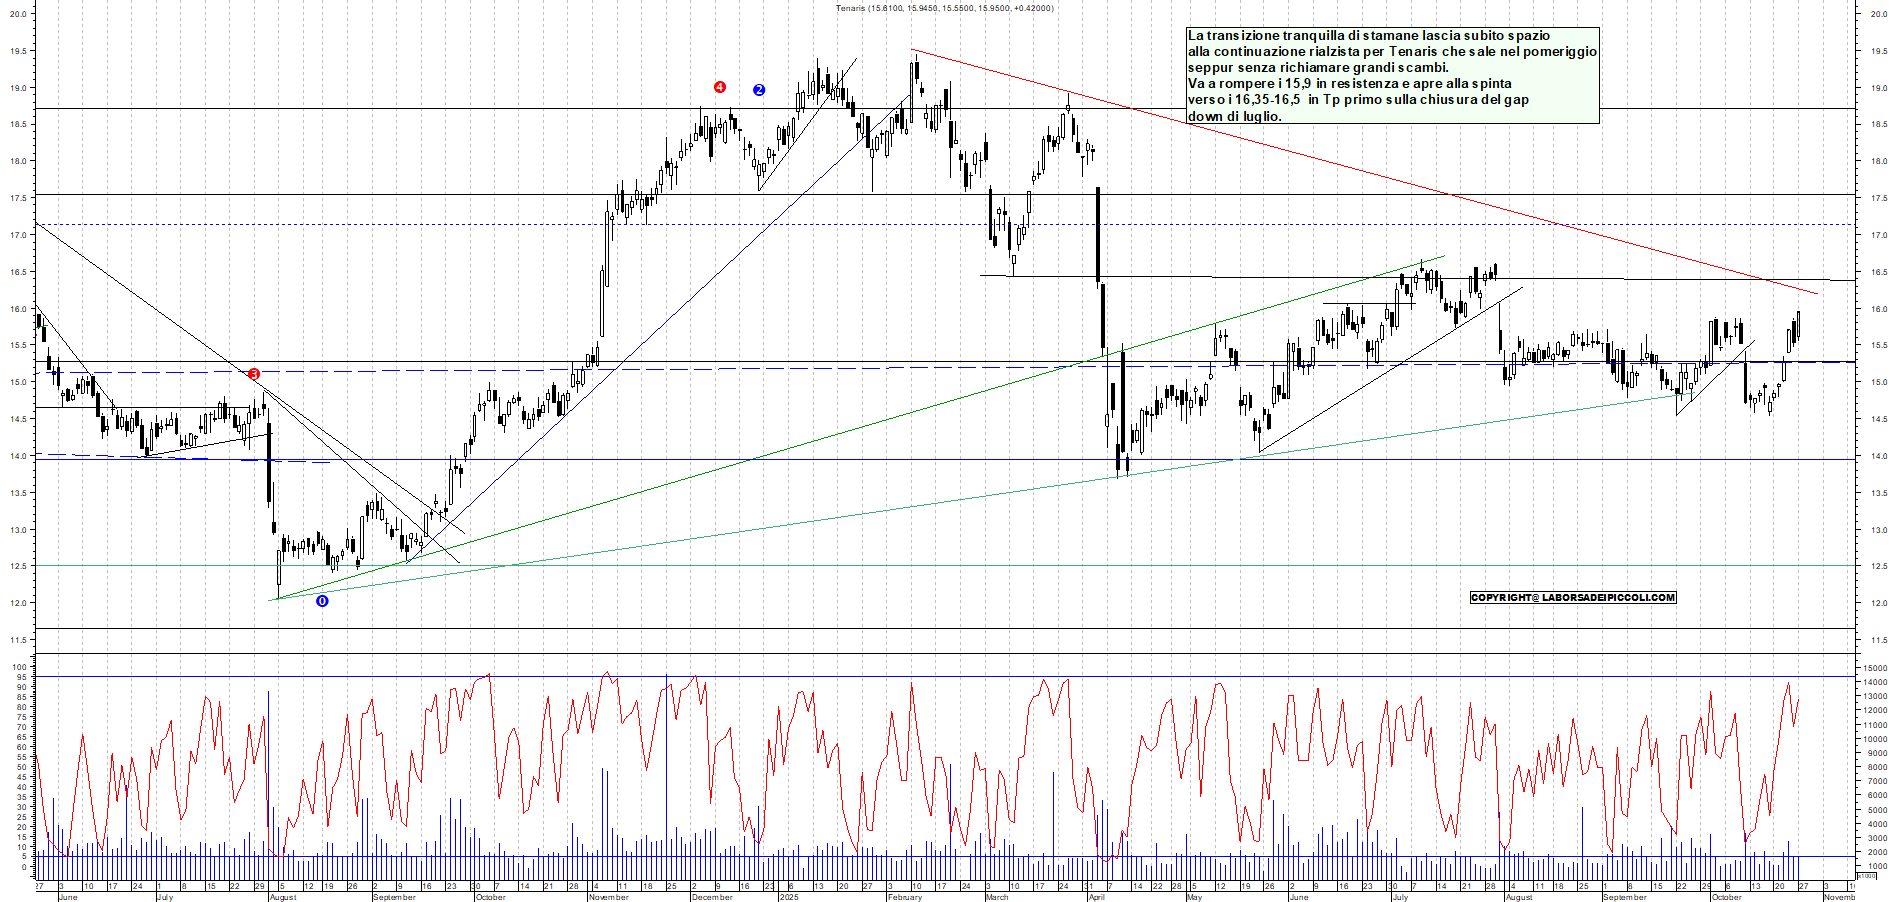1890x902 pixels.
Task: Select the blue circled marker 2
Action: coord(758,90)
